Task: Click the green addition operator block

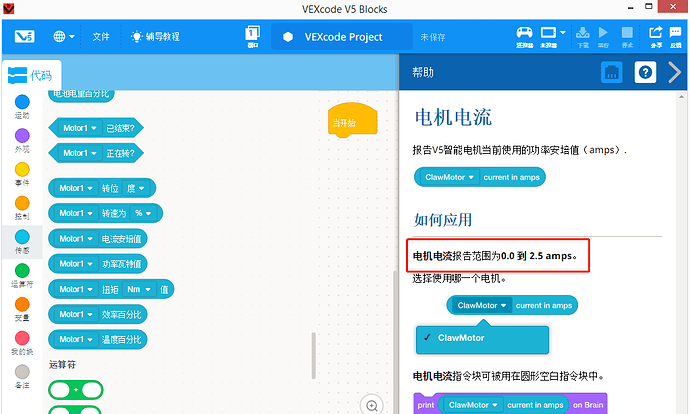Action: pos(76,390)
